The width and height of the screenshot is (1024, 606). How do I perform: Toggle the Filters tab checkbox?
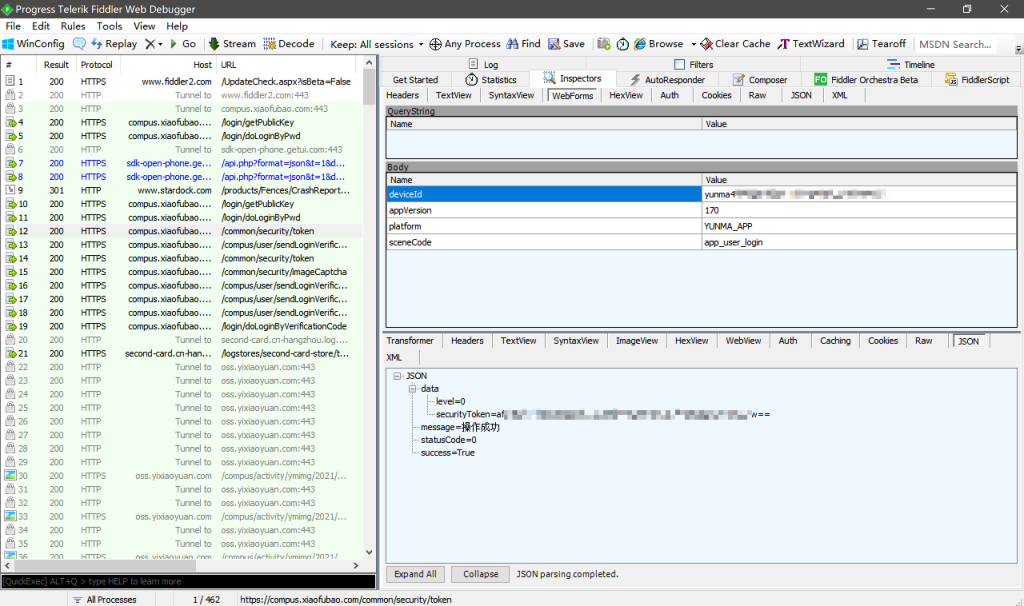(x=680, y=65)
